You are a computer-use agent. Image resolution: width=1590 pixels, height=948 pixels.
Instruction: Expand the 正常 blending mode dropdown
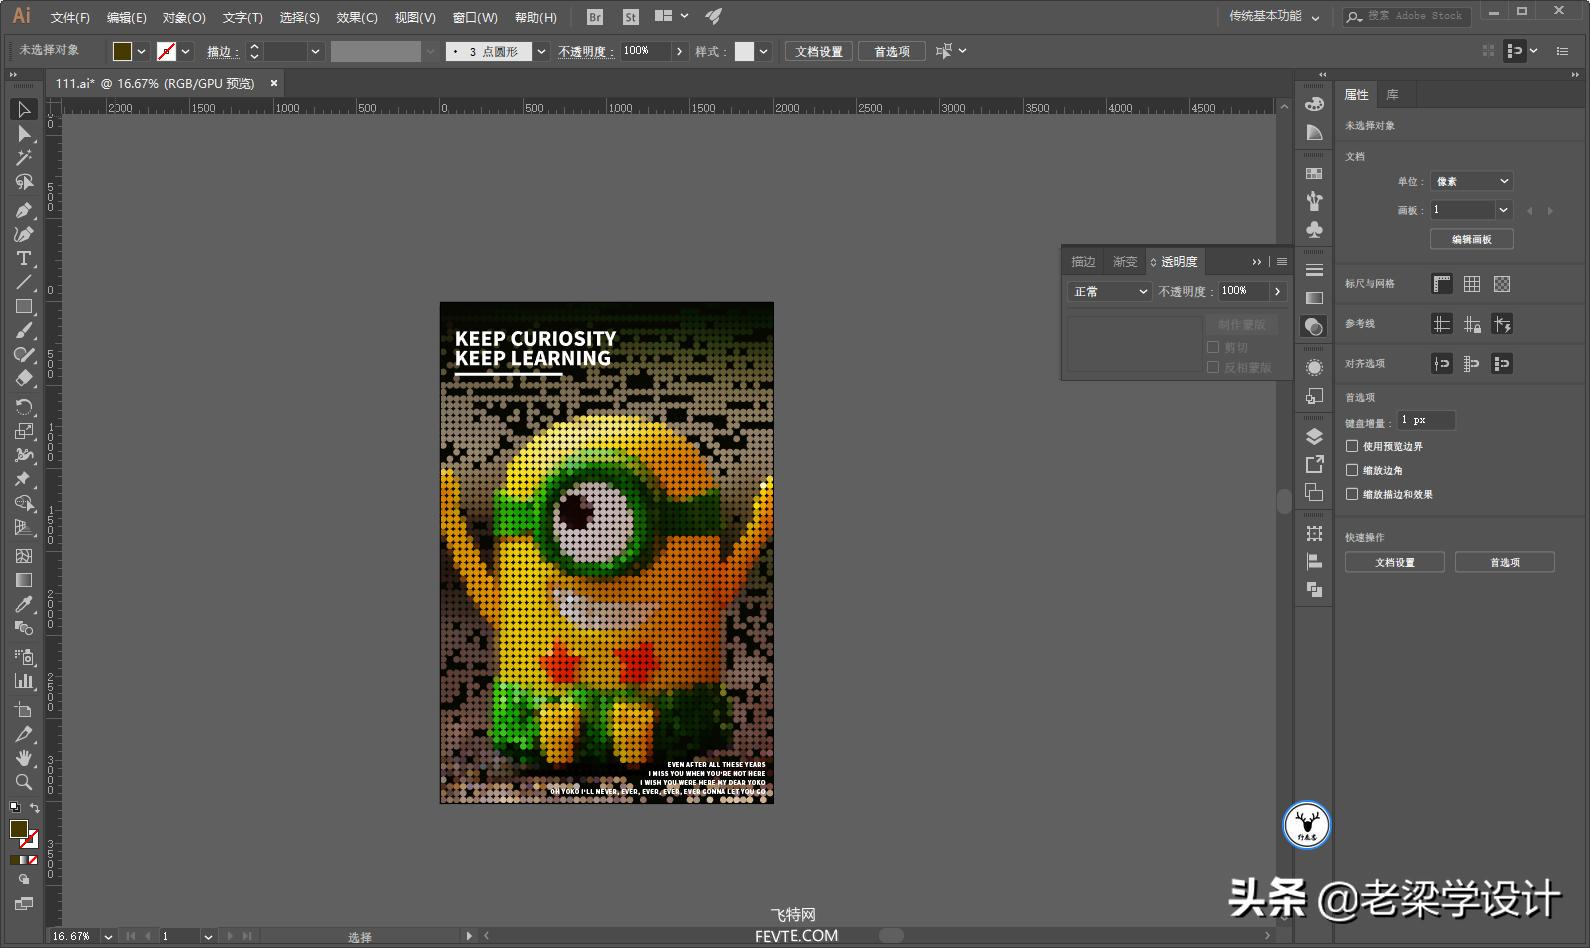(x=1110, y=291)
